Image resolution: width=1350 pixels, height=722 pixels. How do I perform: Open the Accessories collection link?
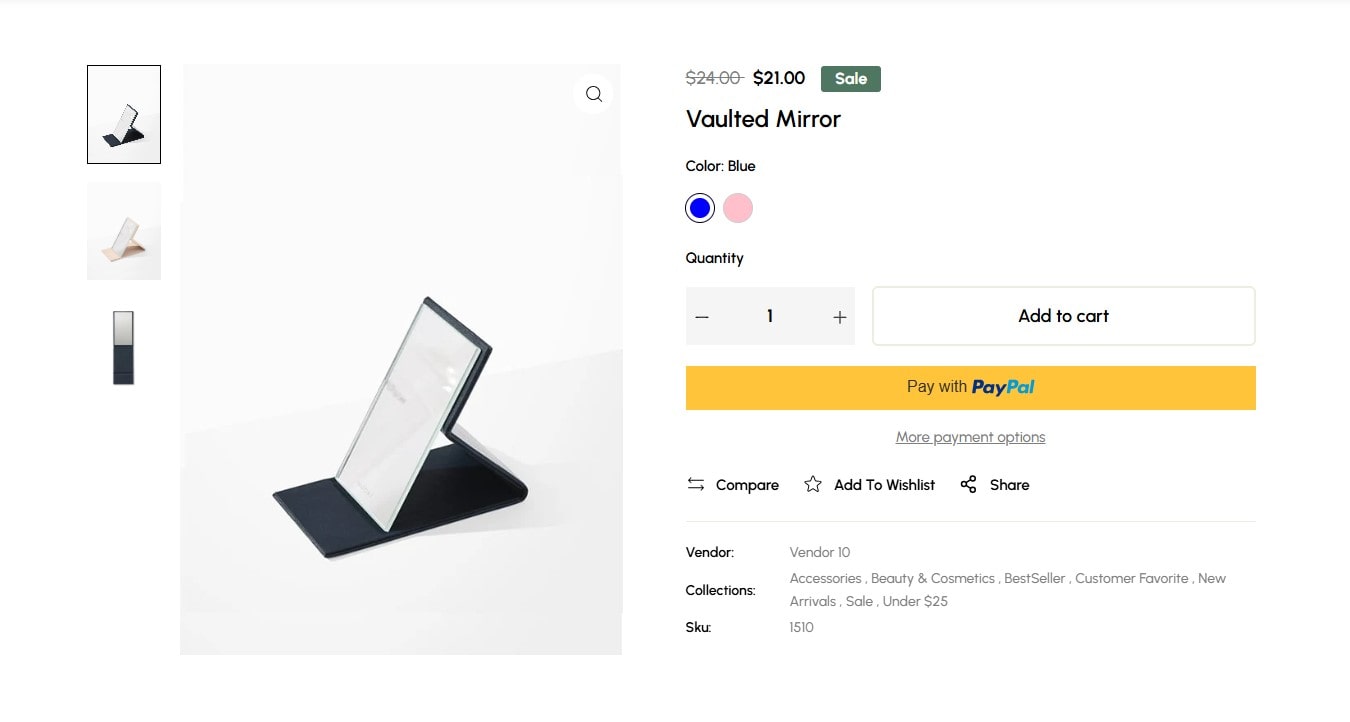[x=825, y=578]
